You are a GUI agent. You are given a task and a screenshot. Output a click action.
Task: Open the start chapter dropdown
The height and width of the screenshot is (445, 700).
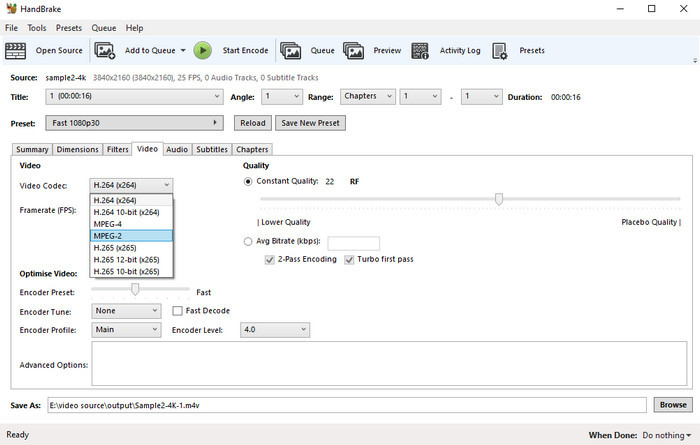click(421, 96)
